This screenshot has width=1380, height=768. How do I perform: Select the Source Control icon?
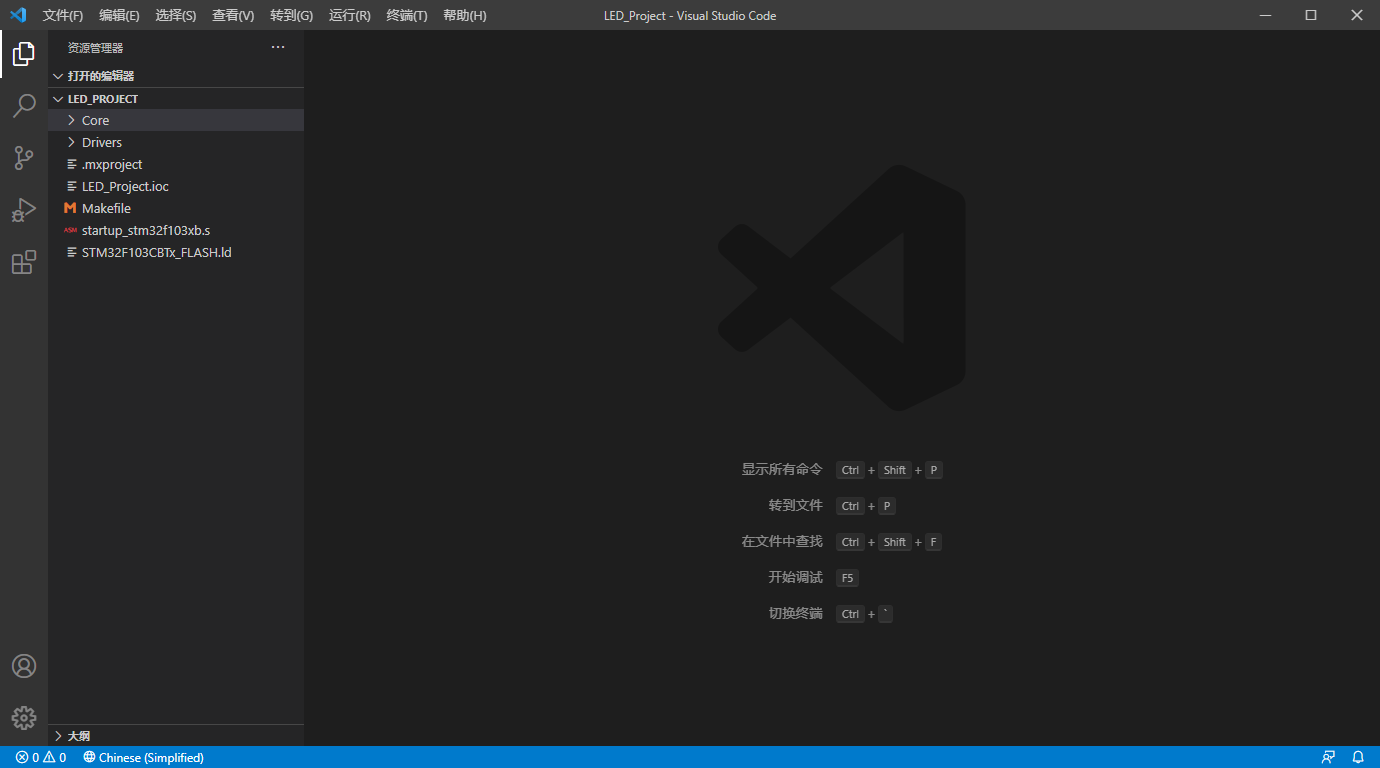(x=23, y=158)
